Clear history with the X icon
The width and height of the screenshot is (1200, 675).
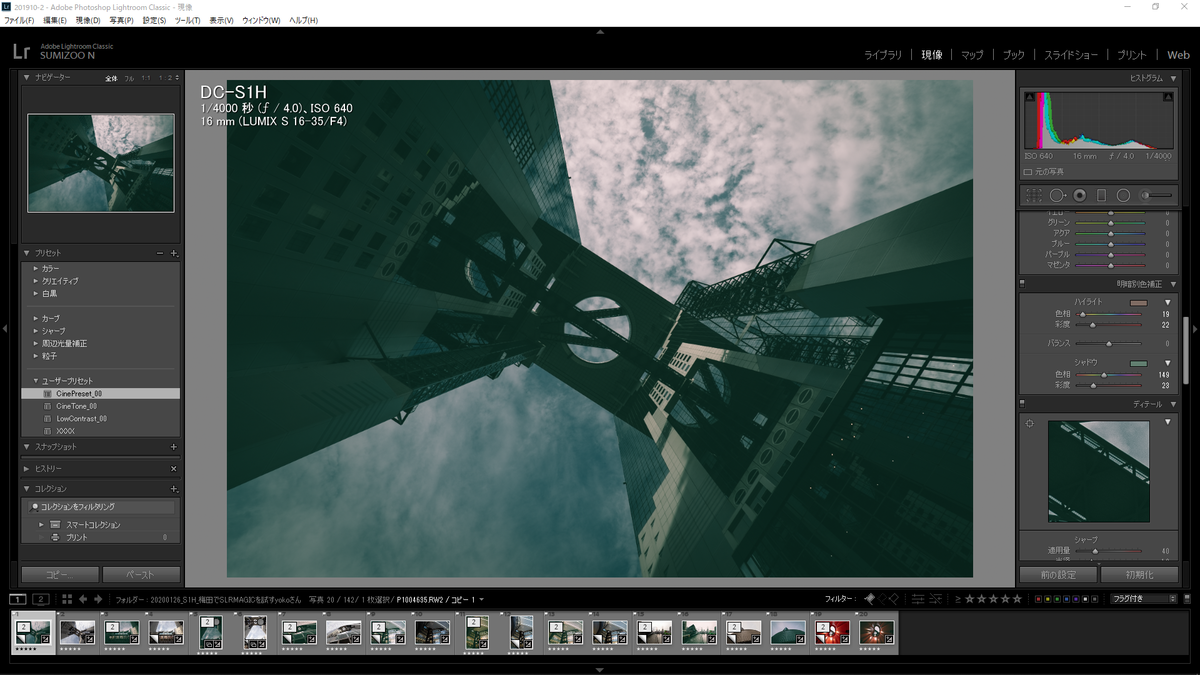[x=174, y=468]
